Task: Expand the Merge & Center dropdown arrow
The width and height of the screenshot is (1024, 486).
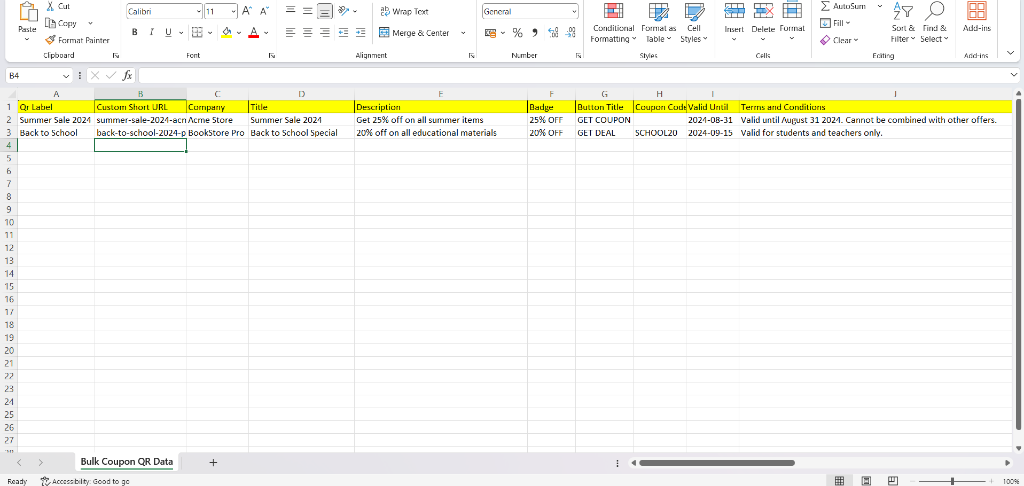Action: click(x=463, y=33)
